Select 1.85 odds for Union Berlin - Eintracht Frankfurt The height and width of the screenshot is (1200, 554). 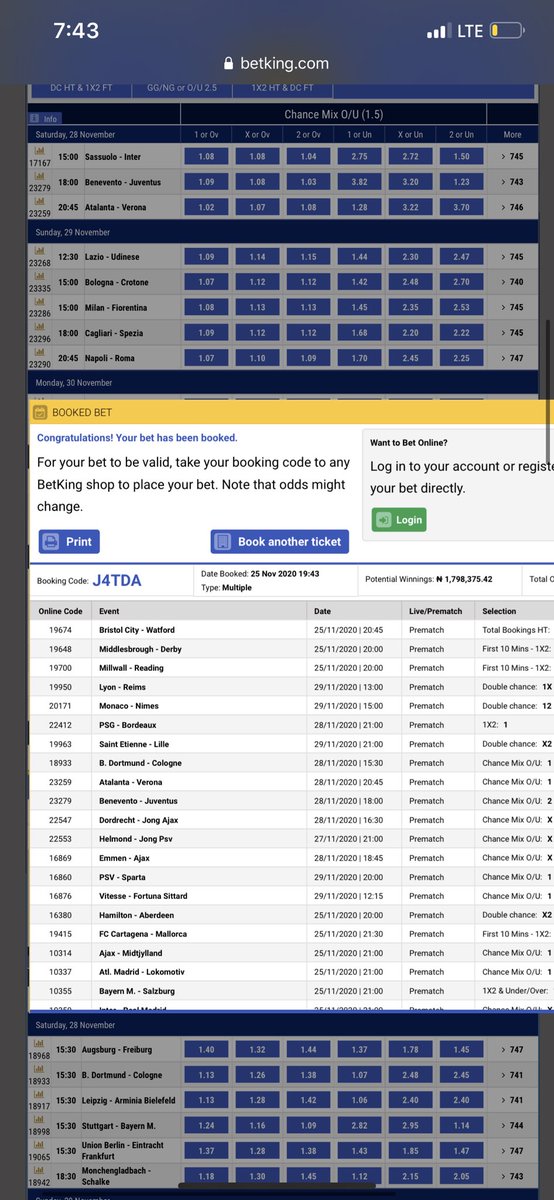(x=410, y=1149)
